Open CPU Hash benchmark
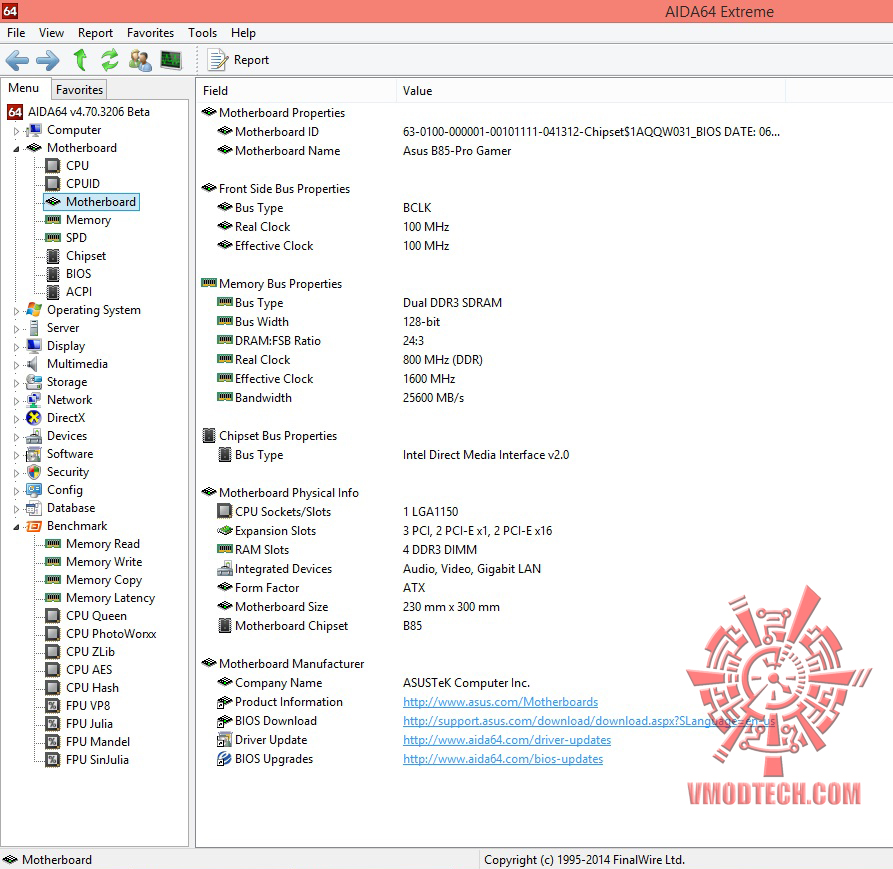The image size is (893, 869). click(92, 688)
